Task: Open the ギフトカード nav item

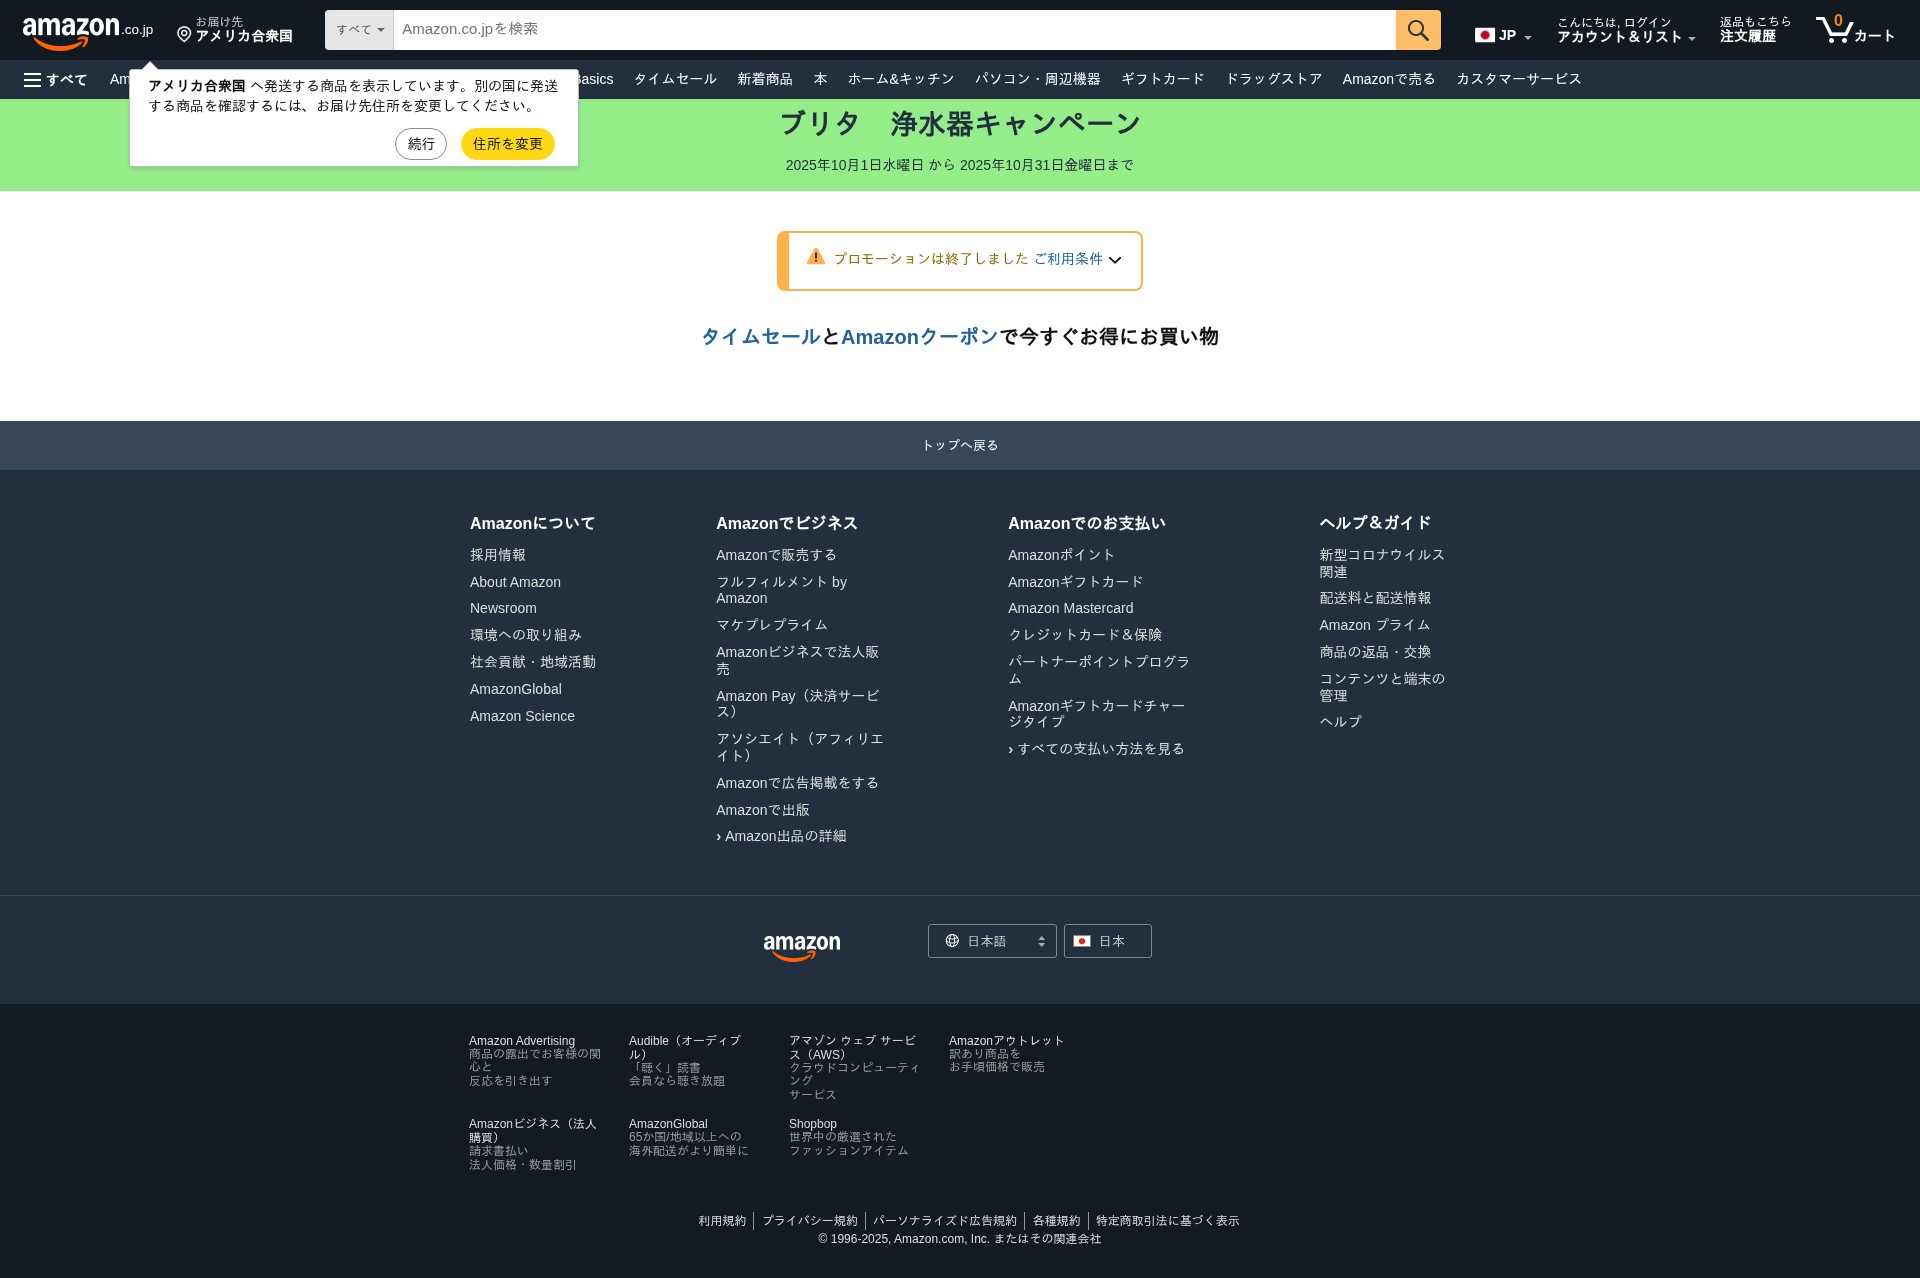Action: [x=1163, y=79]
